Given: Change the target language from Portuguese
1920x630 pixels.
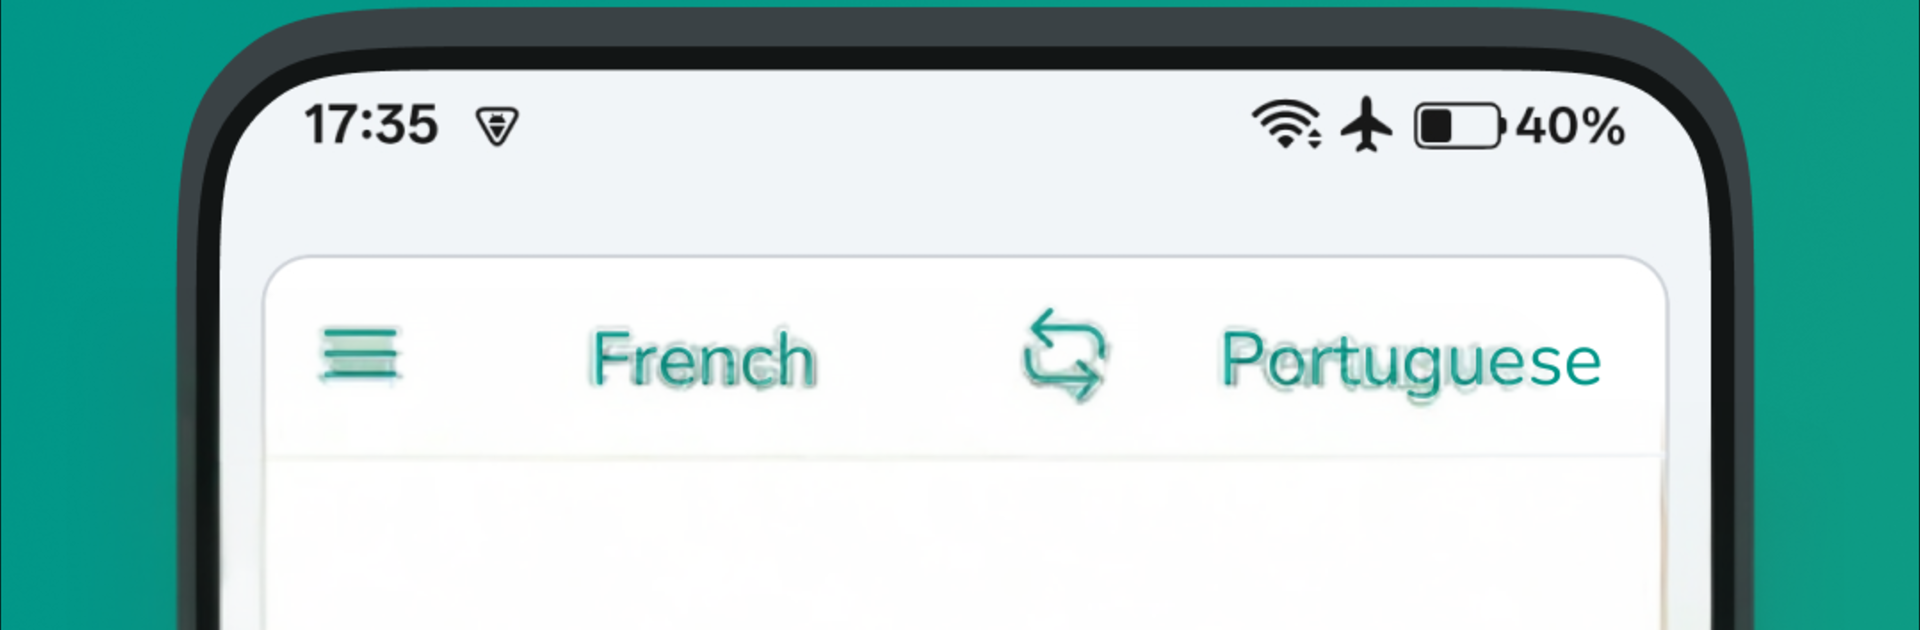Looking at the screenshot, I should click(x=1411, y=362).
